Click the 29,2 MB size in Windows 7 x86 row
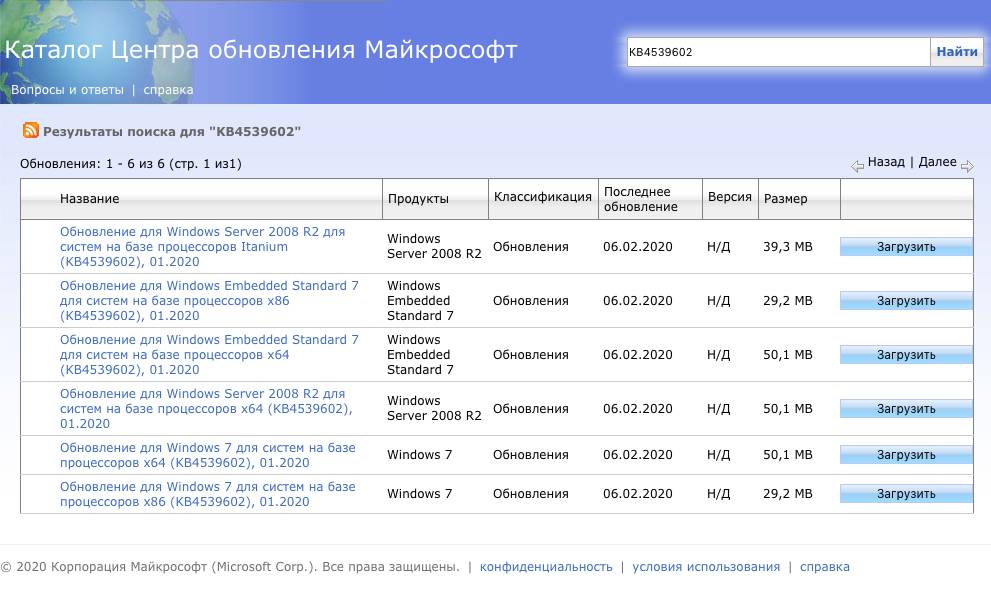Image resolution: width=991 pixels, height=594 pixels. [x=787, y=494]
